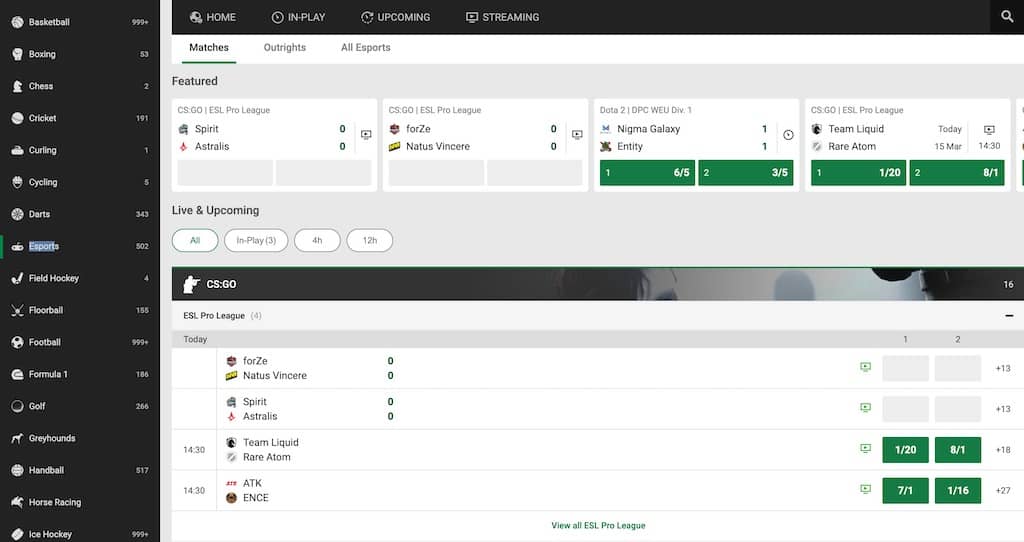
Task: Bet Team Liquid 1/20 in match list
Action: tap(905, 450)
